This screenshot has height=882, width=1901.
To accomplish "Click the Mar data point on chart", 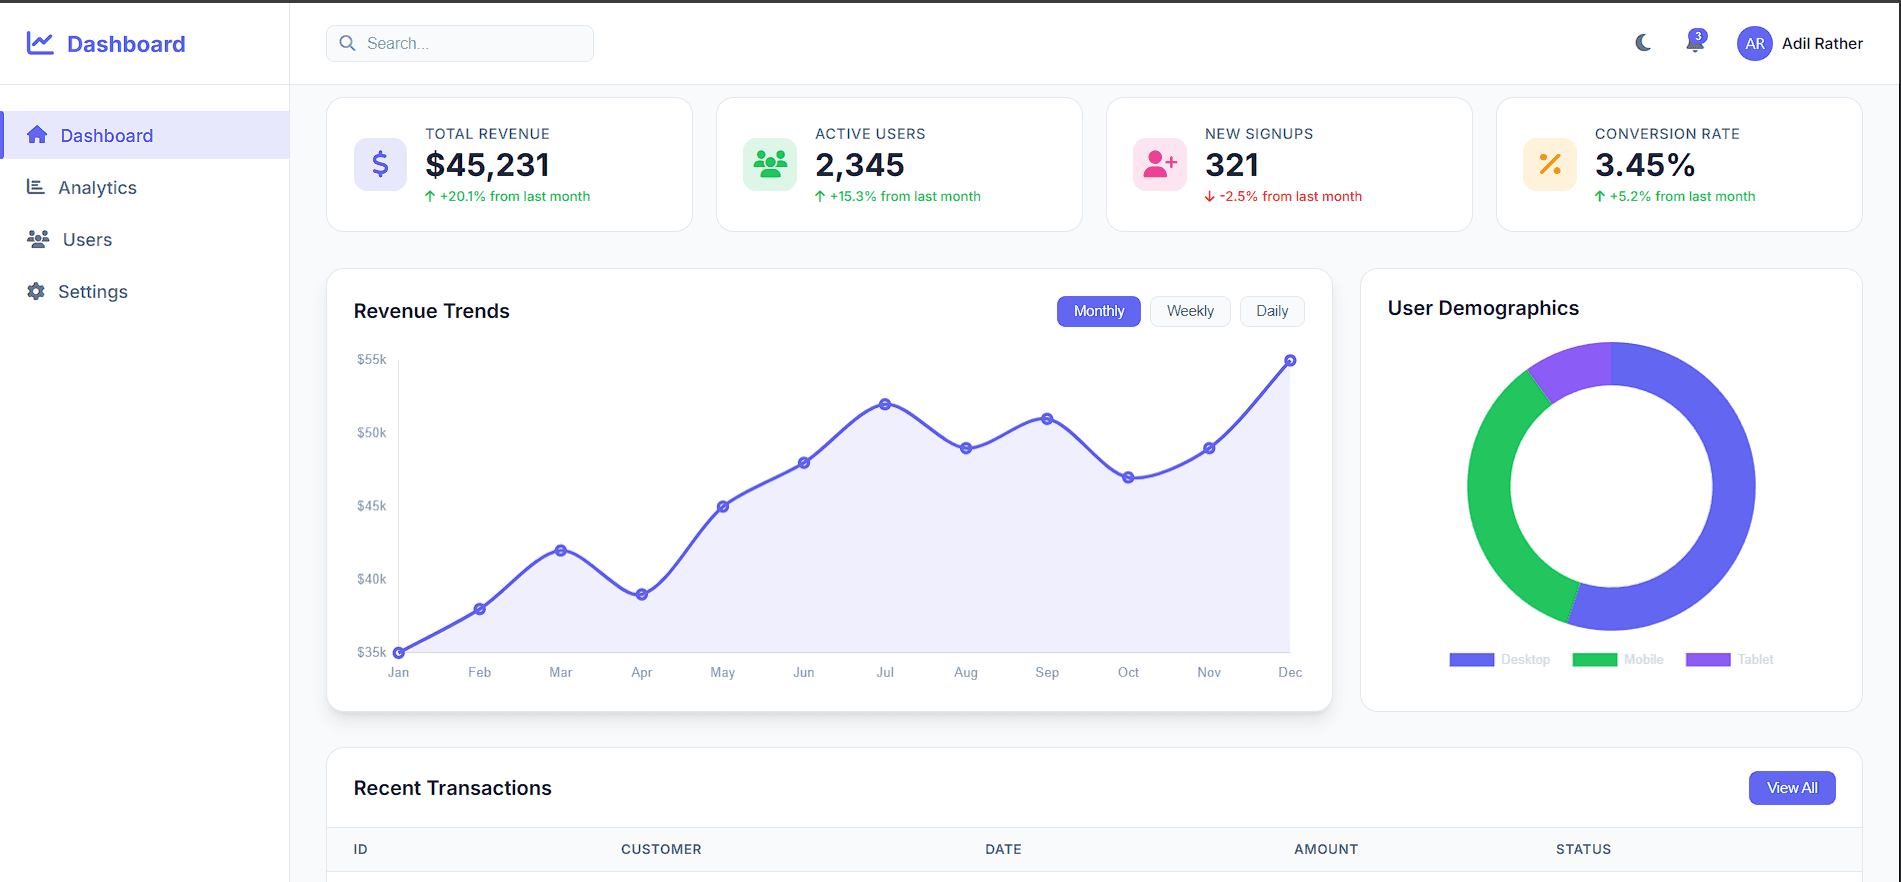I will pyautogui.click(x=561, y=551).
